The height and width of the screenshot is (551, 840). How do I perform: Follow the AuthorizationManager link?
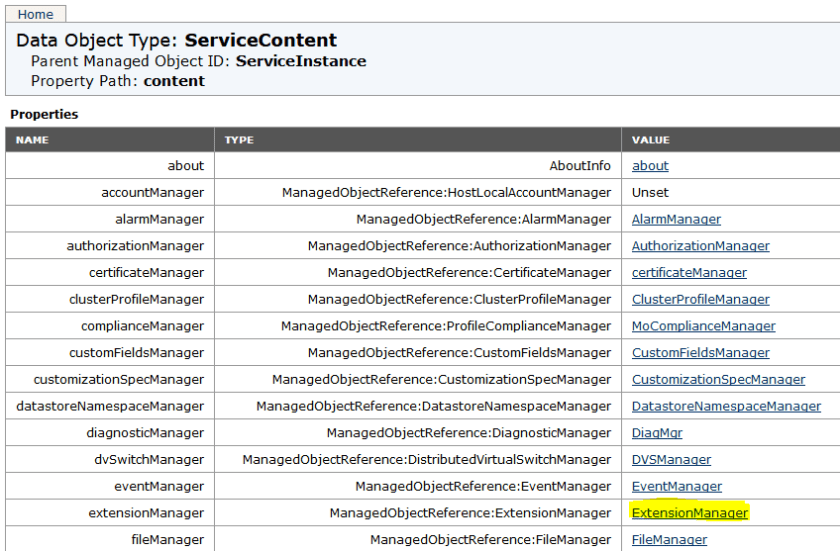click(700, 246)
